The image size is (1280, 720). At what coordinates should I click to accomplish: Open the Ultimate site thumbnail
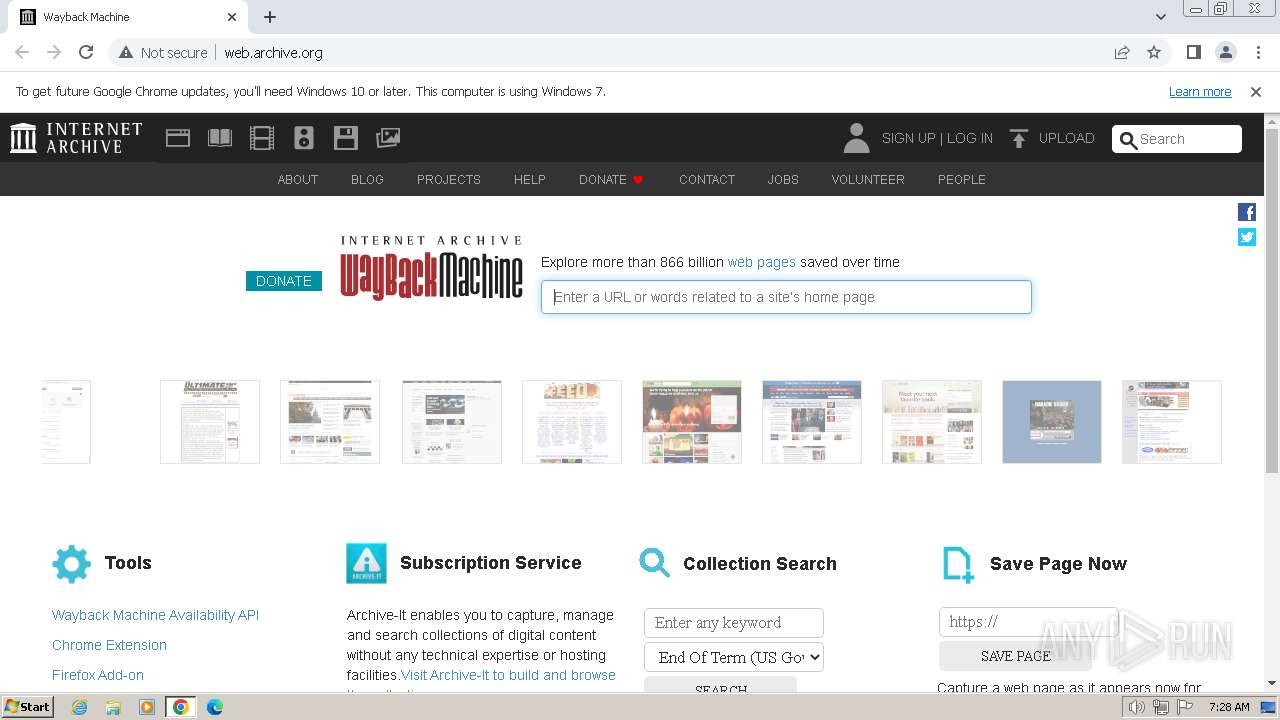coord(210,422)
